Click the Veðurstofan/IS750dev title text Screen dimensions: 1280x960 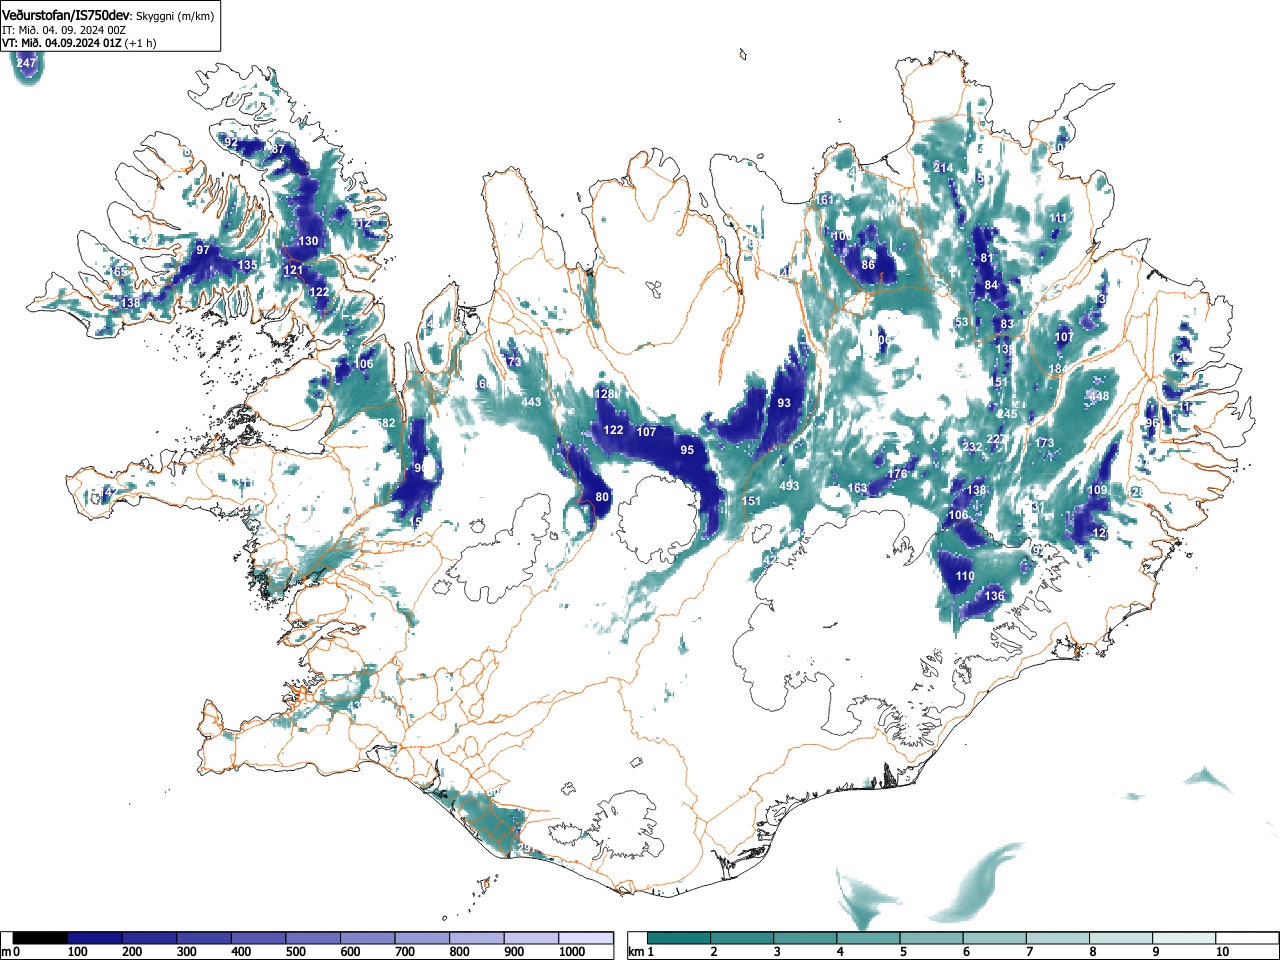coord(66,15)
